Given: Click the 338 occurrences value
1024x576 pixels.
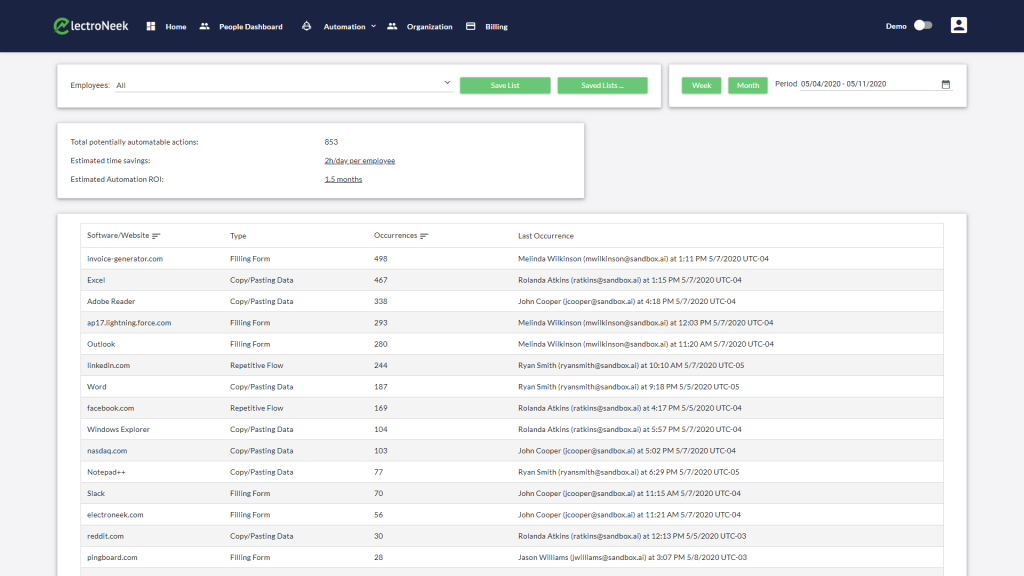Looking at the screenshot, I should pos(381,301).
